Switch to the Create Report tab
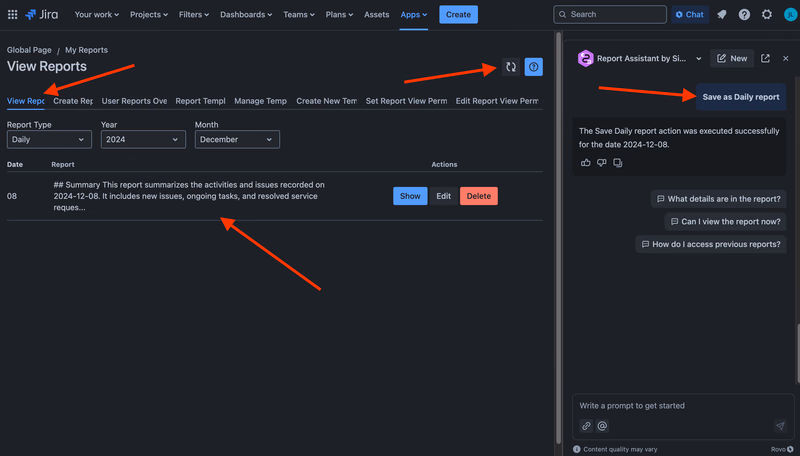Screen dimensions: 800x456 73,101
